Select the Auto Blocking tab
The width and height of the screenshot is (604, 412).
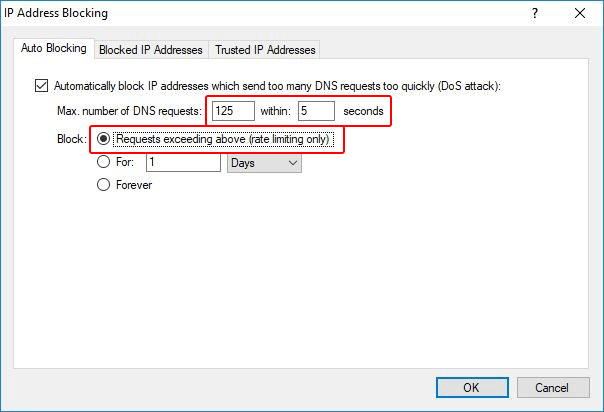pos(54,48)
